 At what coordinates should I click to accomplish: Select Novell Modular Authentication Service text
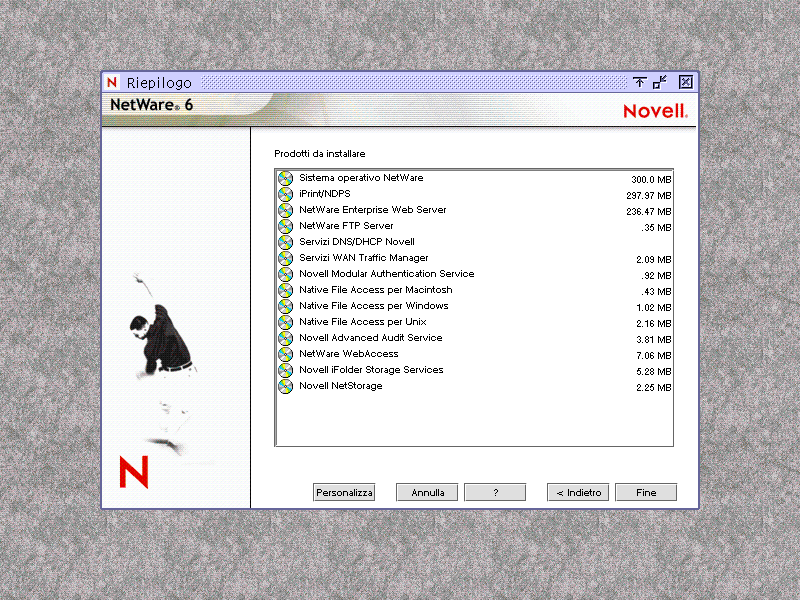click(386, 273)
